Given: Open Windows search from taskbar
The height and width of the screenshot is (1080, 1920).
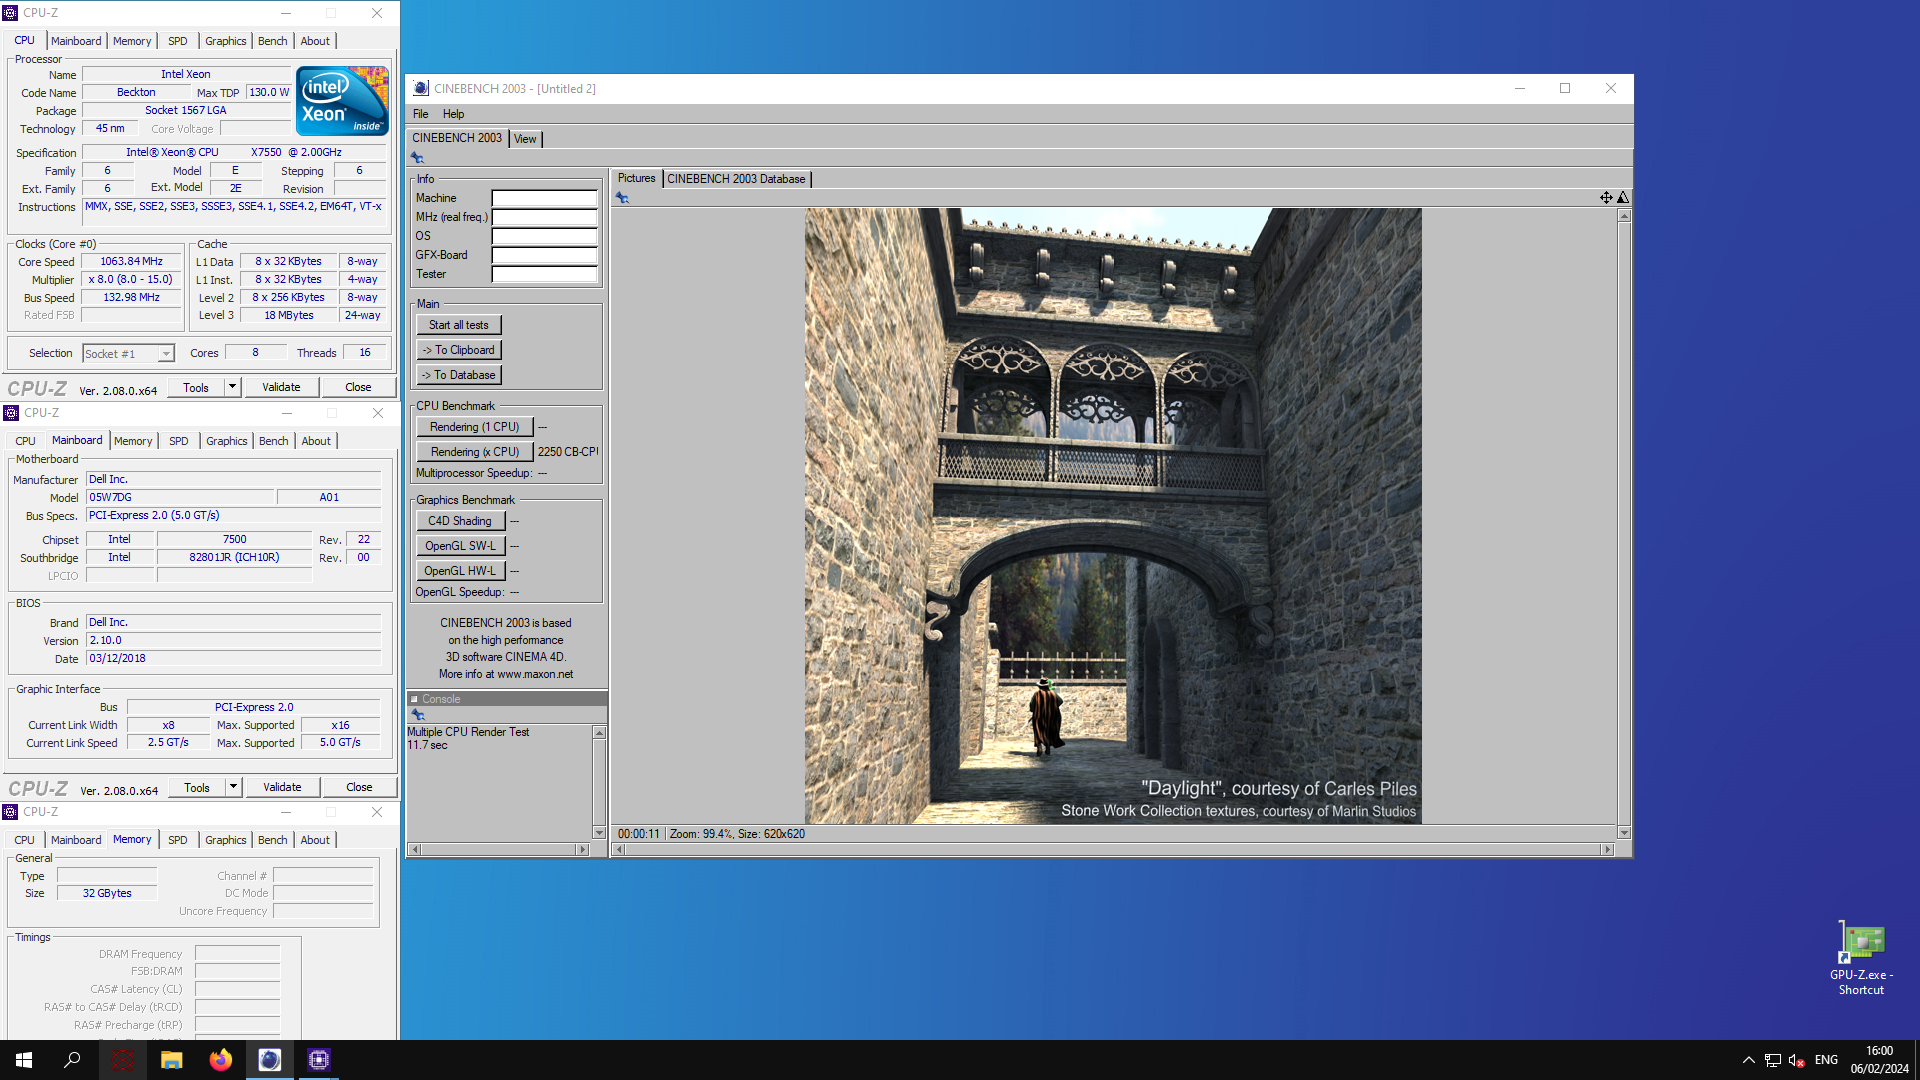Looking at the screenshot, I should coord(72,1060).
